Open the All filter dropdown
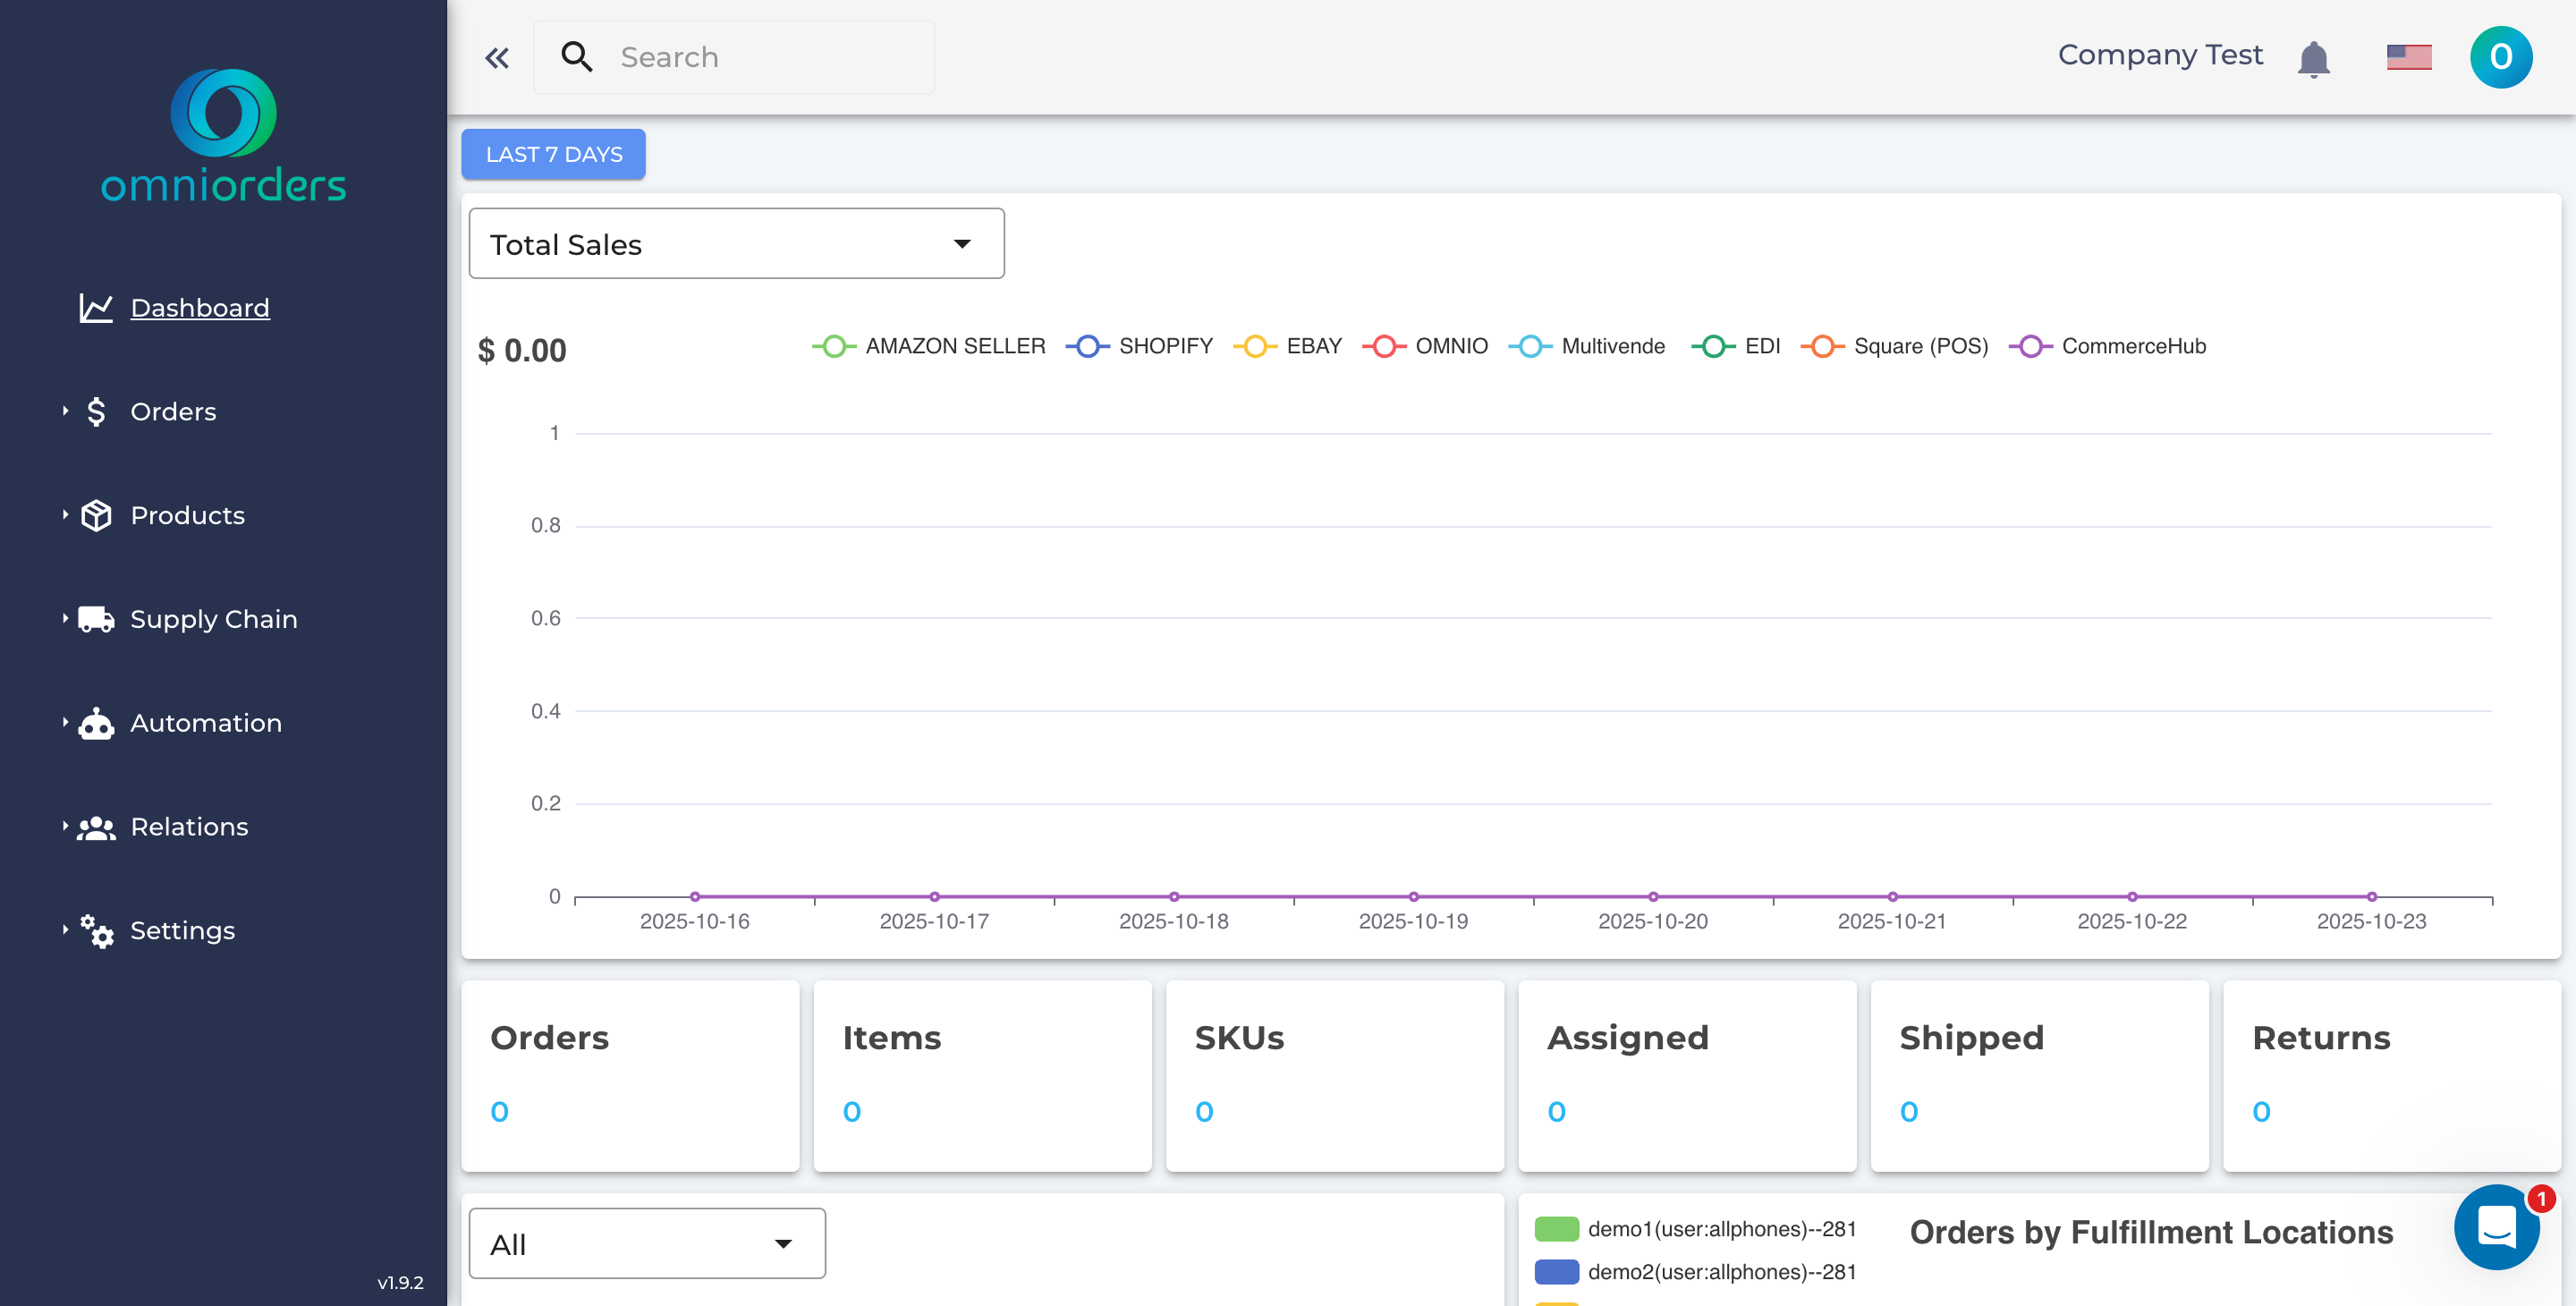The width and height of the screenshot is (2576, 1306). tap(645, 1242)
